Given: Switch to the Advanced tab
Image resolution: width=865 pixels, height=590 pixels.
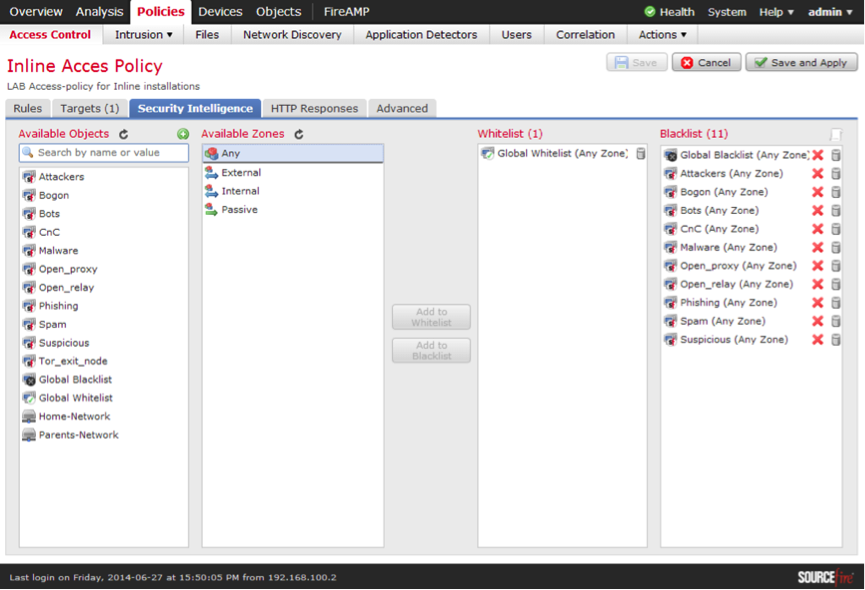Looking at the screenshot, I should (402, 109).
